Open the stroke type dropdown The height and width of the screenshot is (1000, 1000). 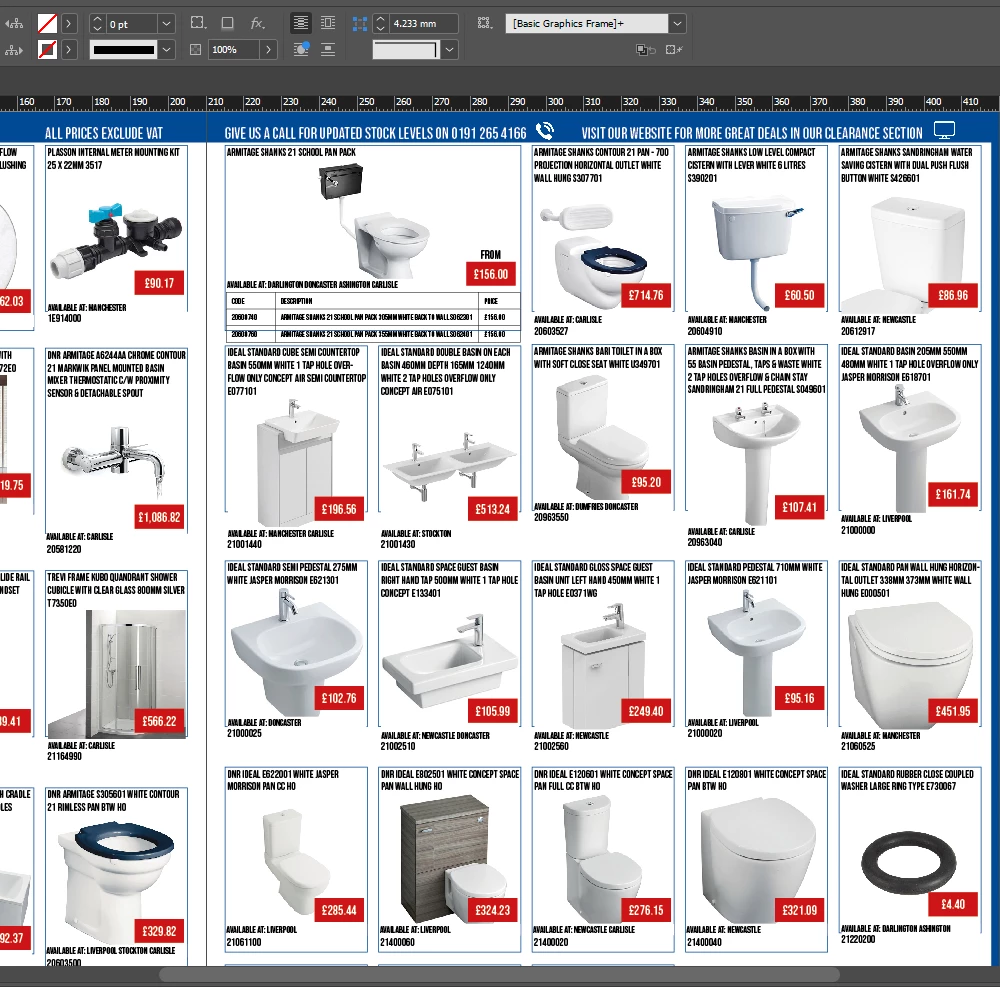166,50
